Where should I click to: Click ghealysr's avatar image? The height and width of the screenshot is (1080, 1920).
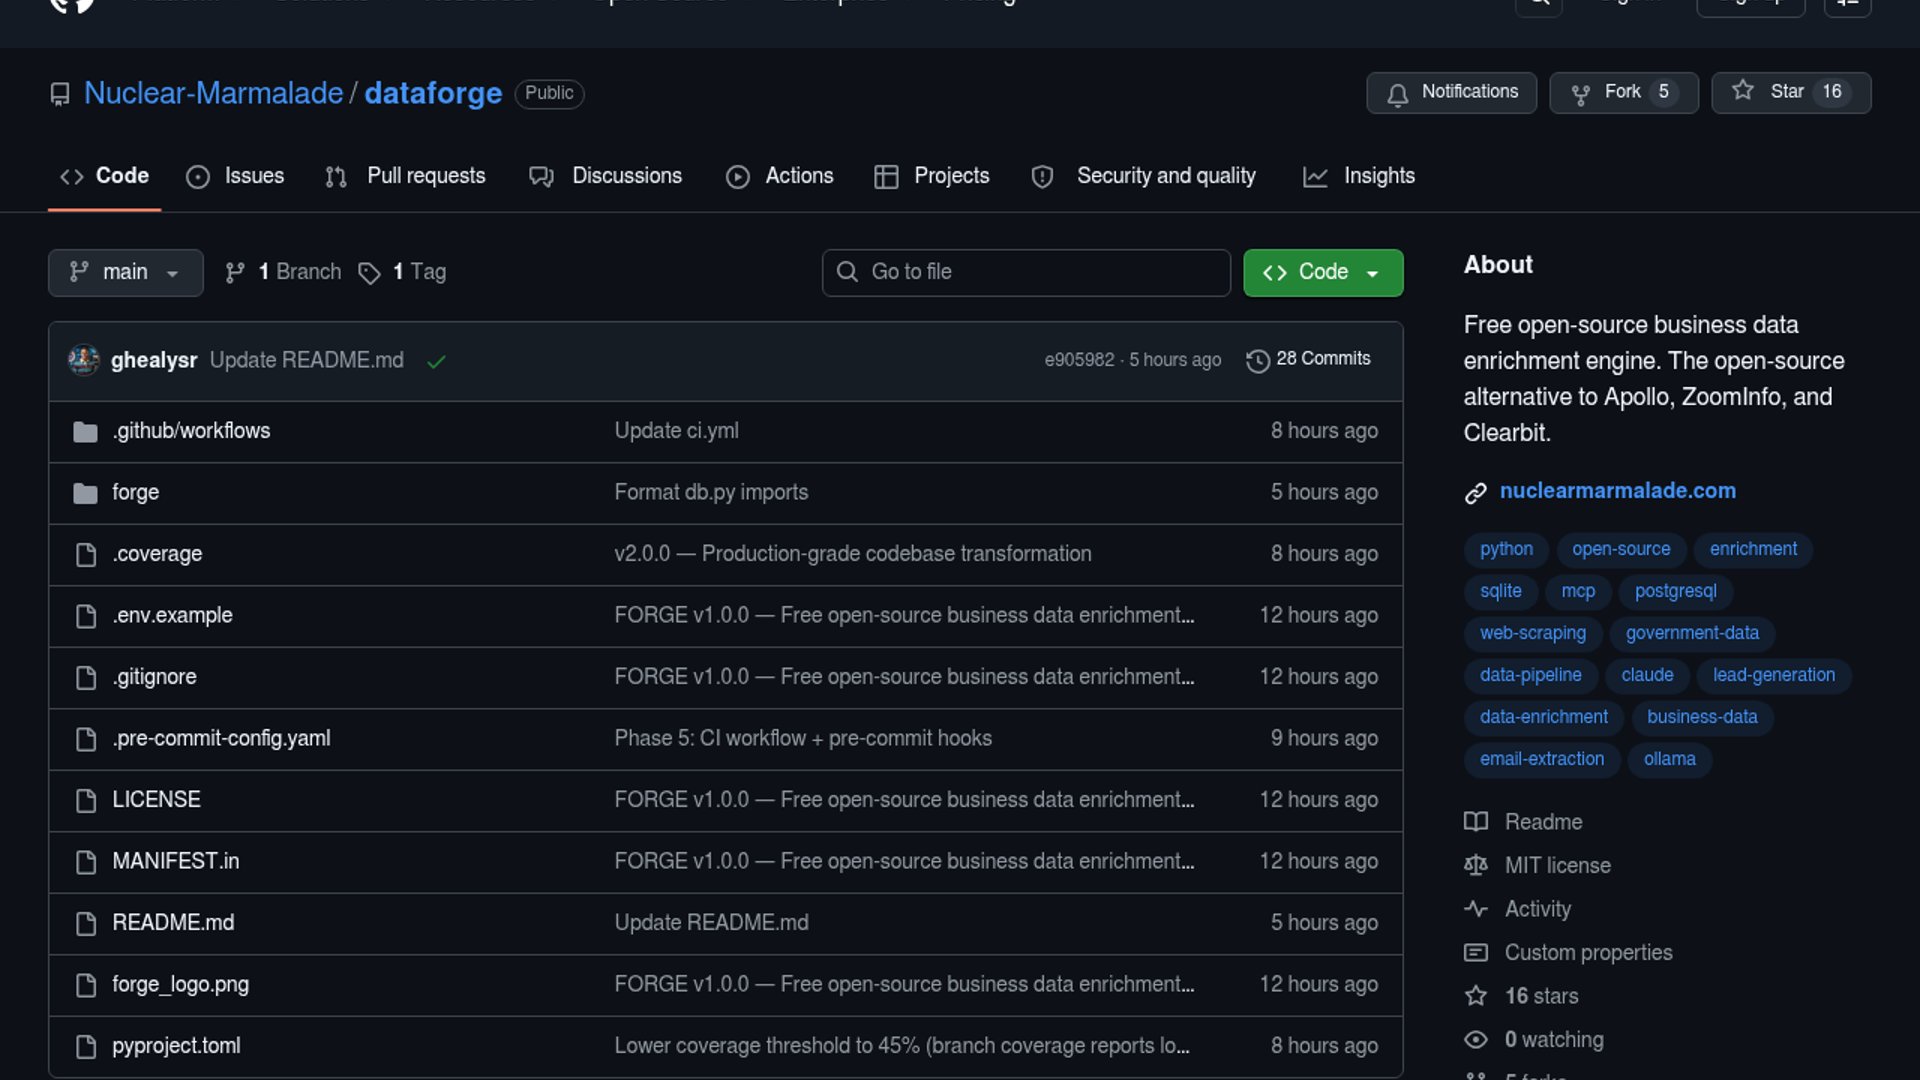click(x=84, y=360)
